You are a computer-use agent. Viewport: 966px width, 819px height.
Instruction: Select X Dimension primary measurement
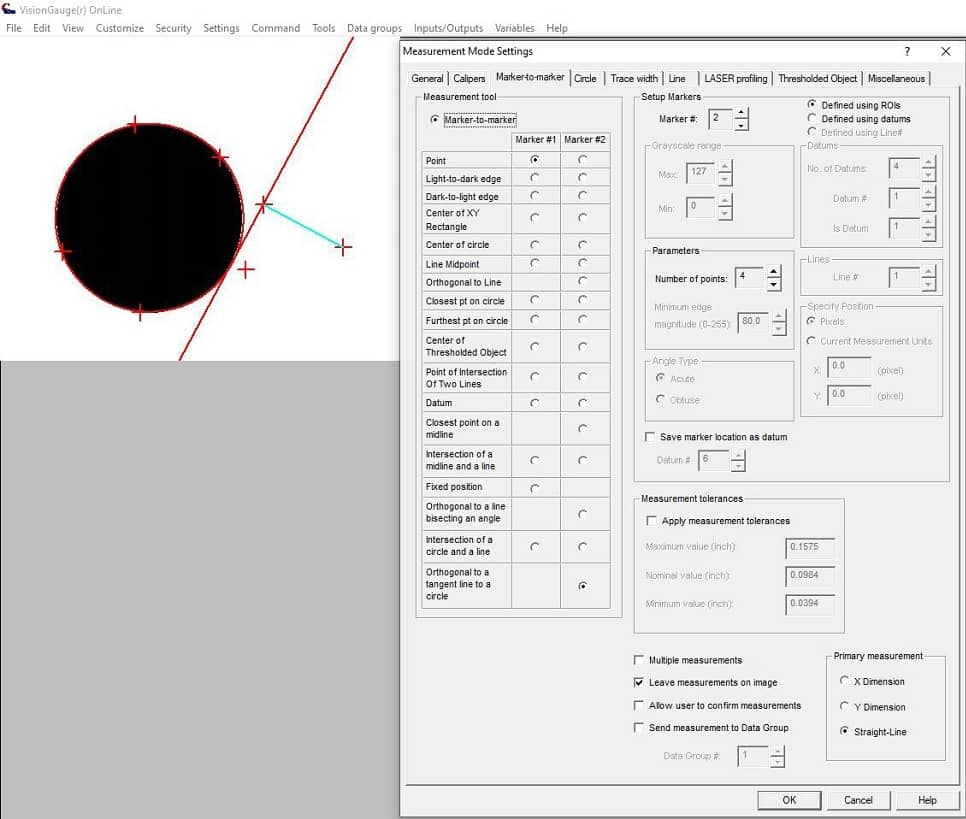845,681
